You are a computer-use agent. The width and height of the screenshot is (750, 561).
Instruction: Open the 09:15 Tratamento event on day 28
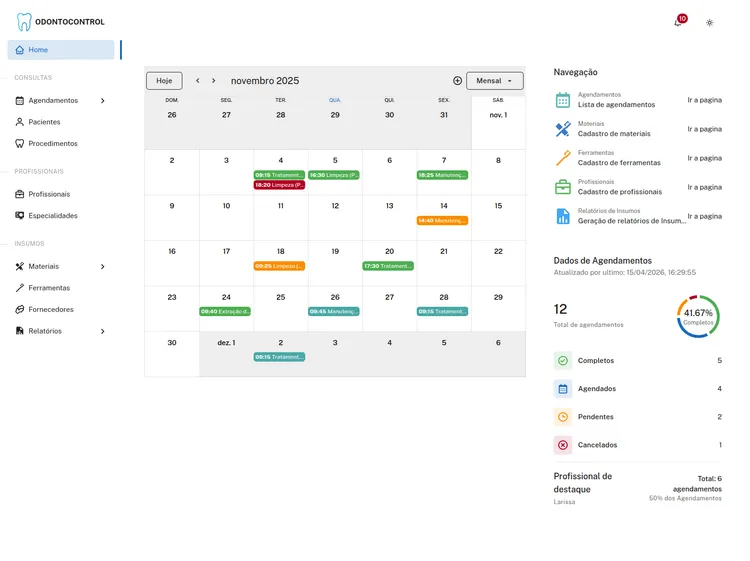pyautogui.click(x=442, y=311)
